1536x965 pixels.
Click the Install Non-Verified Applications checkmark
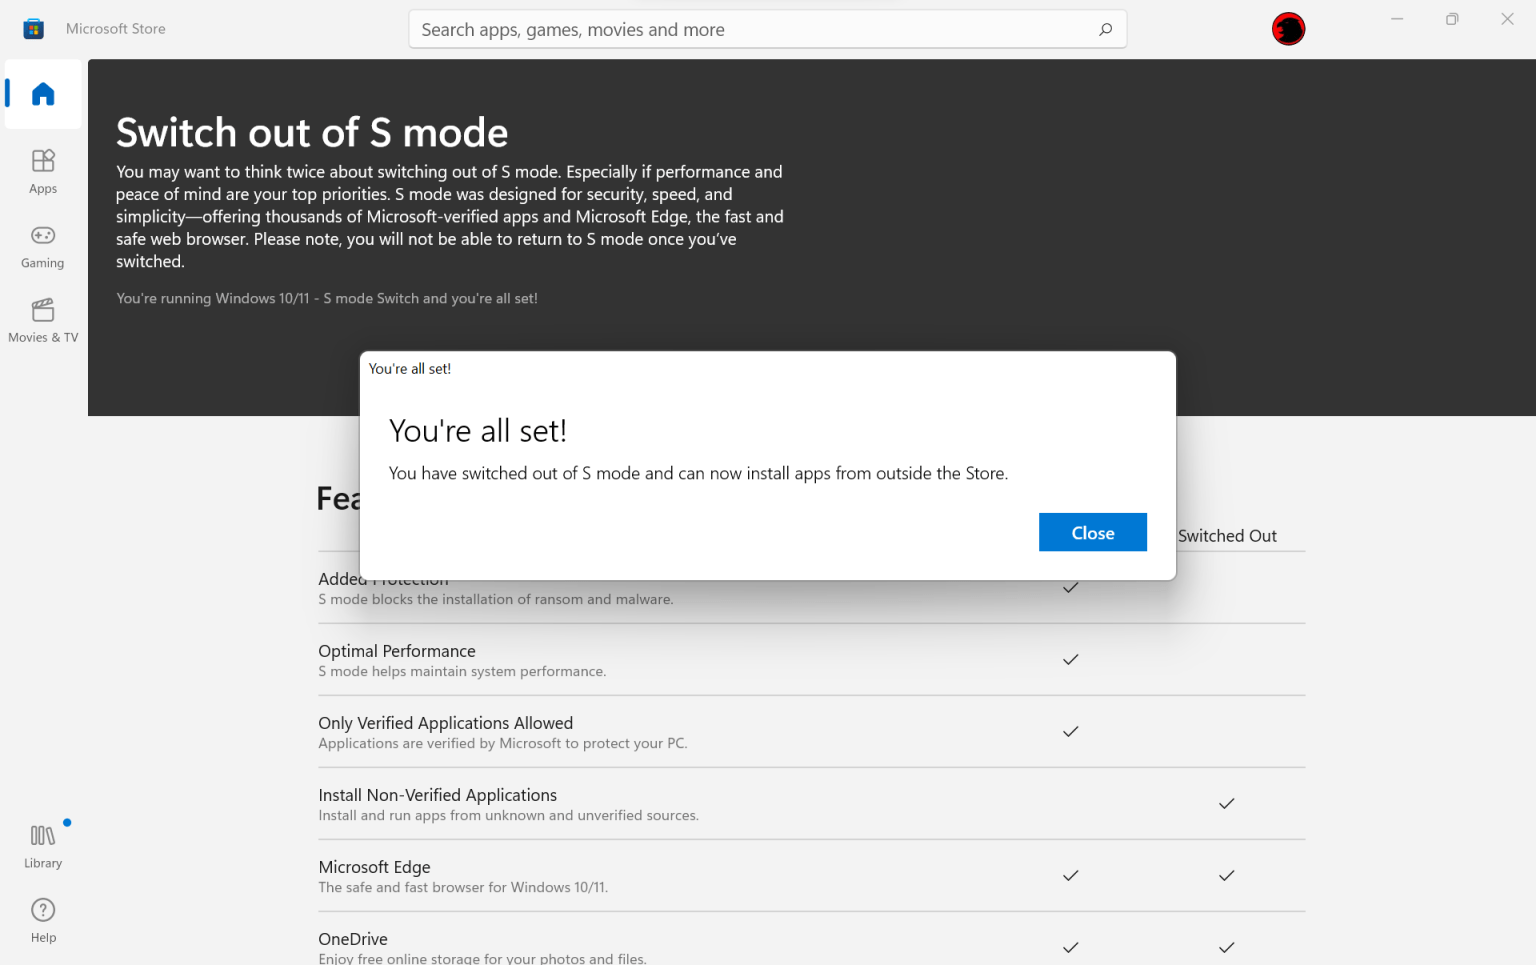click(x=1226, y=803)
